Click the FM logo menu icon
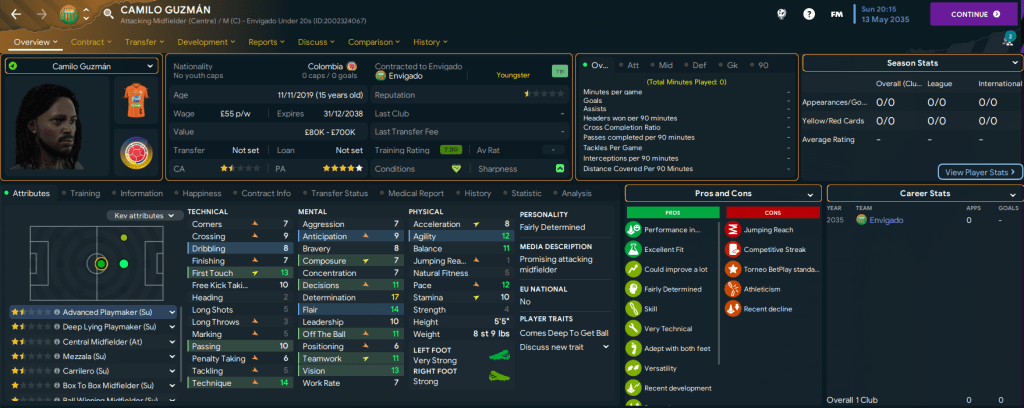1024x408 pixels. pyautogui.click(x=835, y=14)
